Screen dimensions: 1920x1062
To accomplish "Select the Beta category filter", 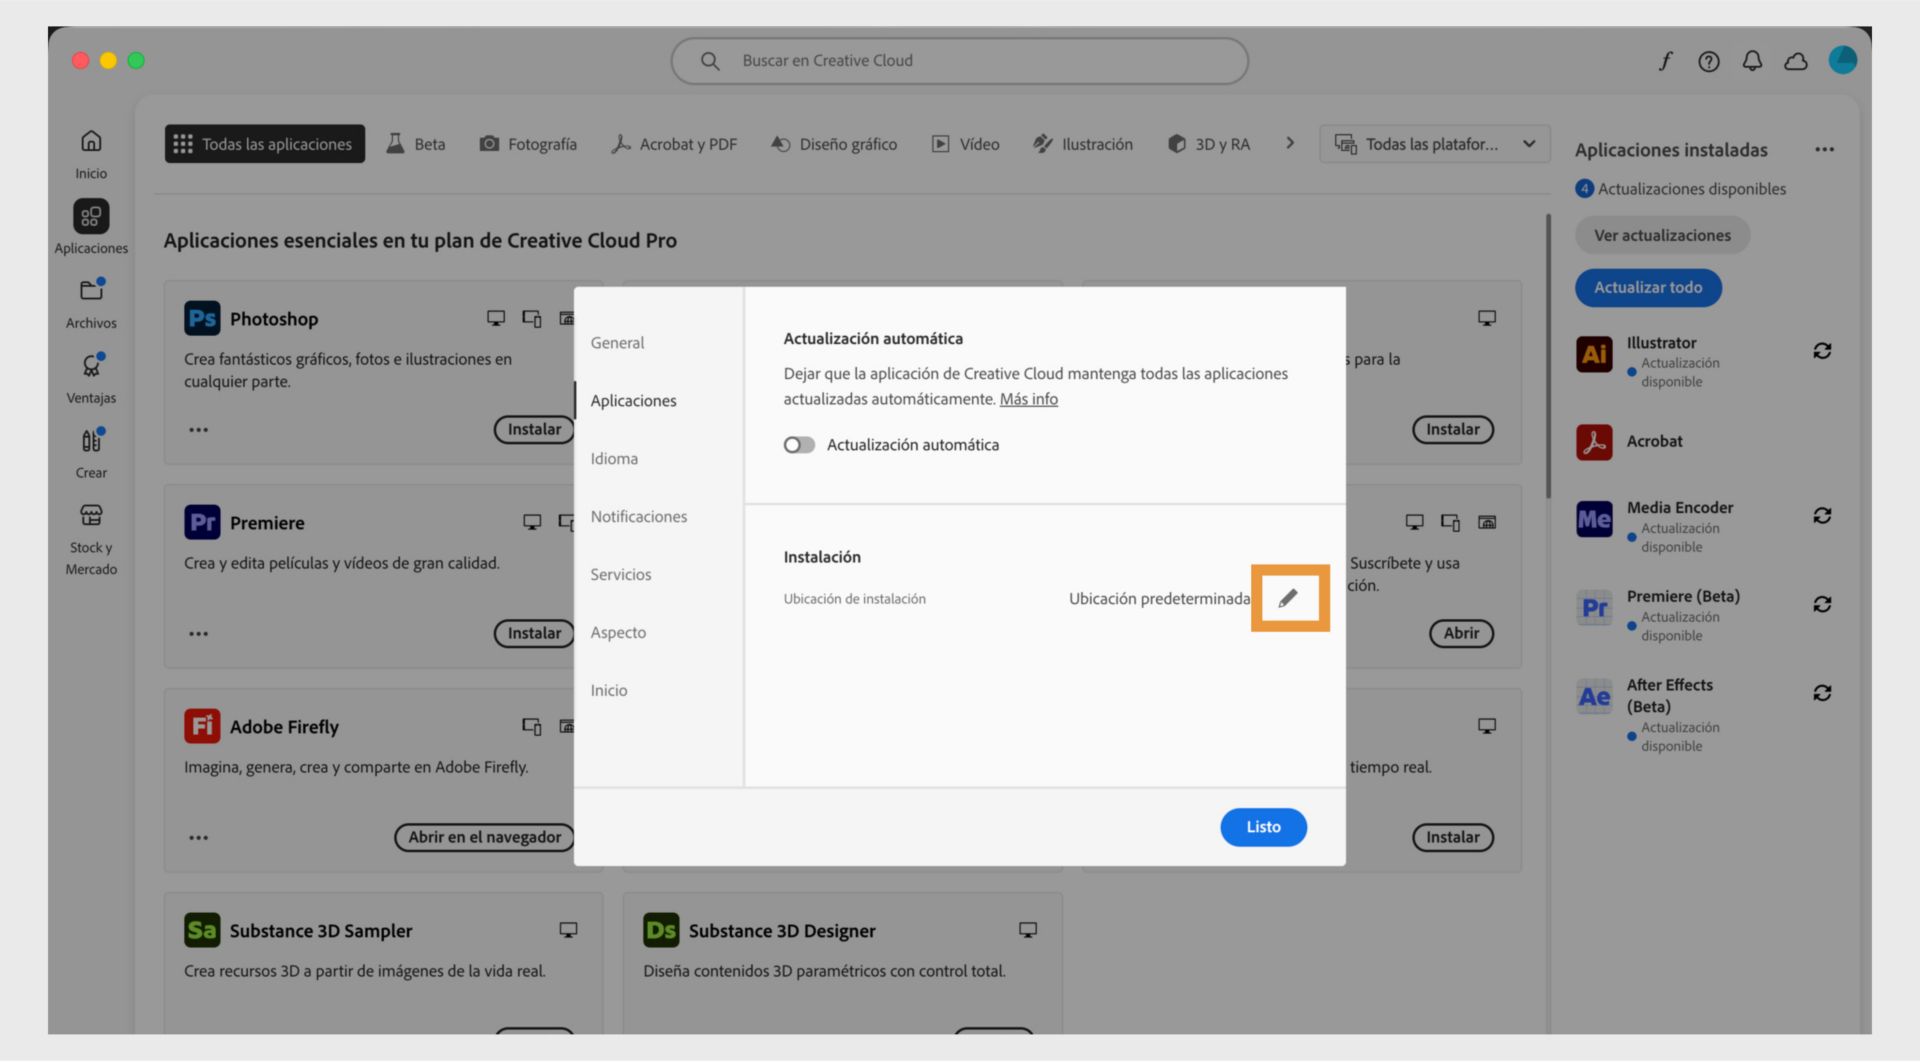I will (416, 144).
